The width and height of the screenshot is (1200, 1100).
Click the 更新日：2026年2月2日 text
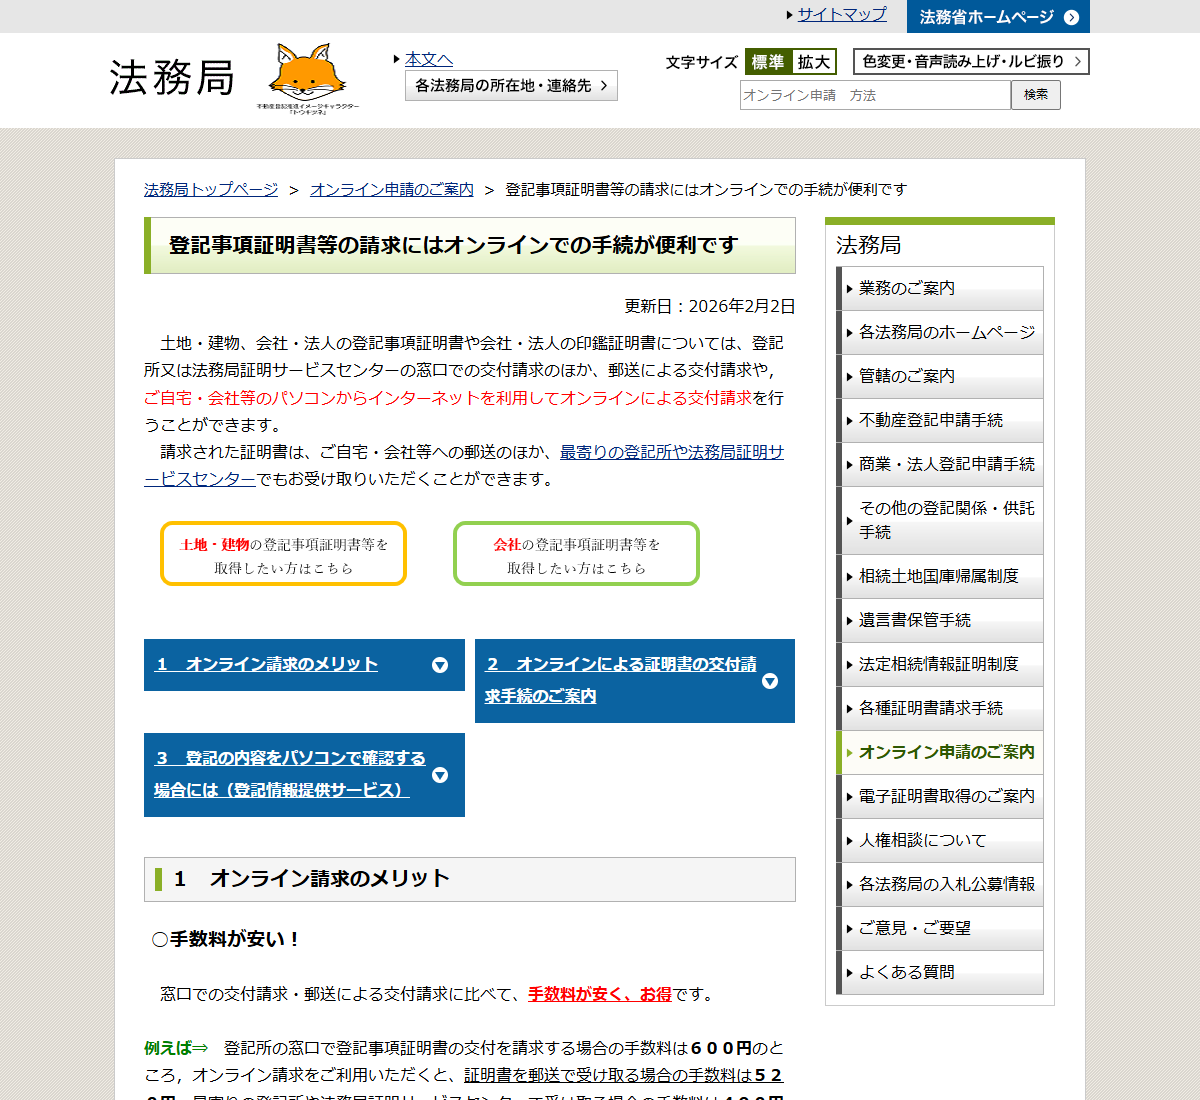[710, 306]
